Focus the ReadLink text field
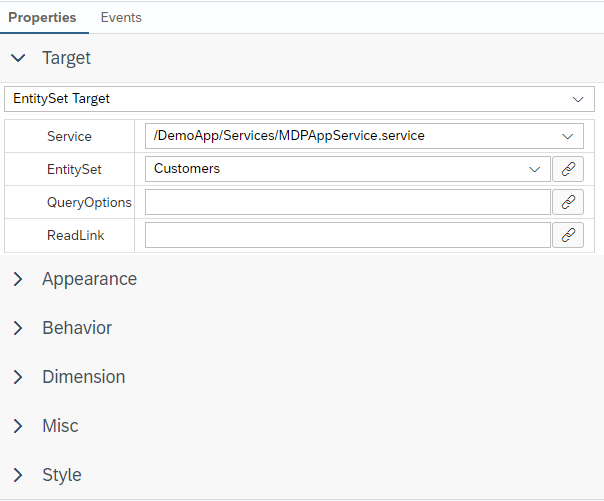This screenshot has height=501, width=604. (347, 235)
